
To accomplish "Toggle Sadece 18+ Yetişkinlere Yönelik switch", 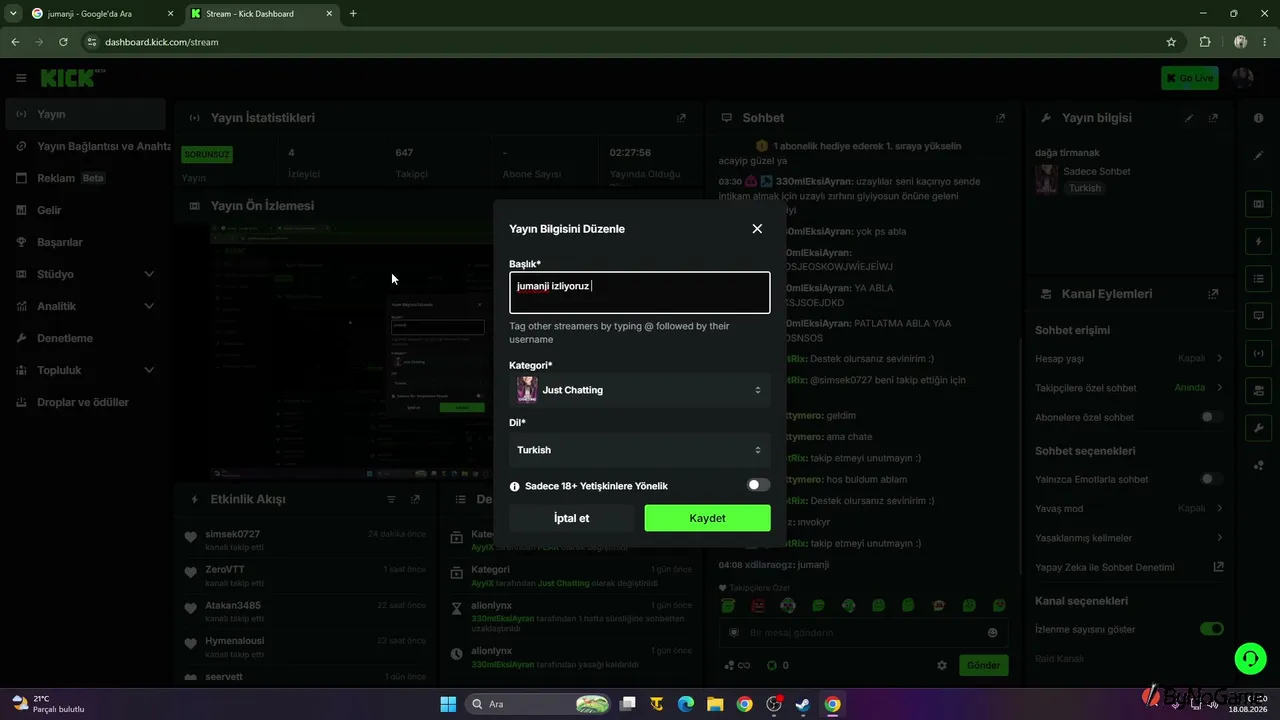I will coord(758,486).
